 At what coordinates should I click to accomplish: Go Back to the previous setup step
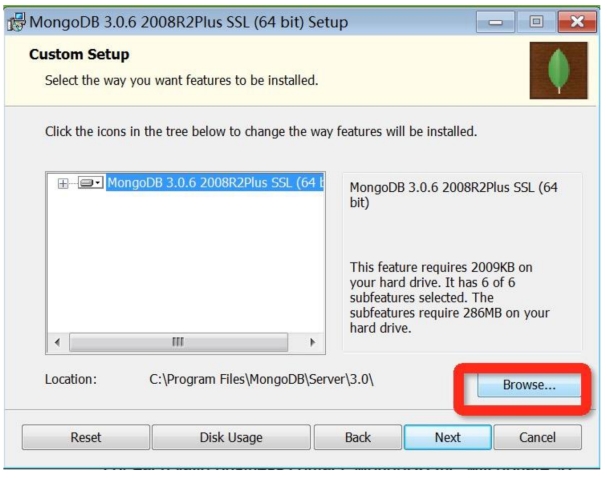(x=358, y=437)
